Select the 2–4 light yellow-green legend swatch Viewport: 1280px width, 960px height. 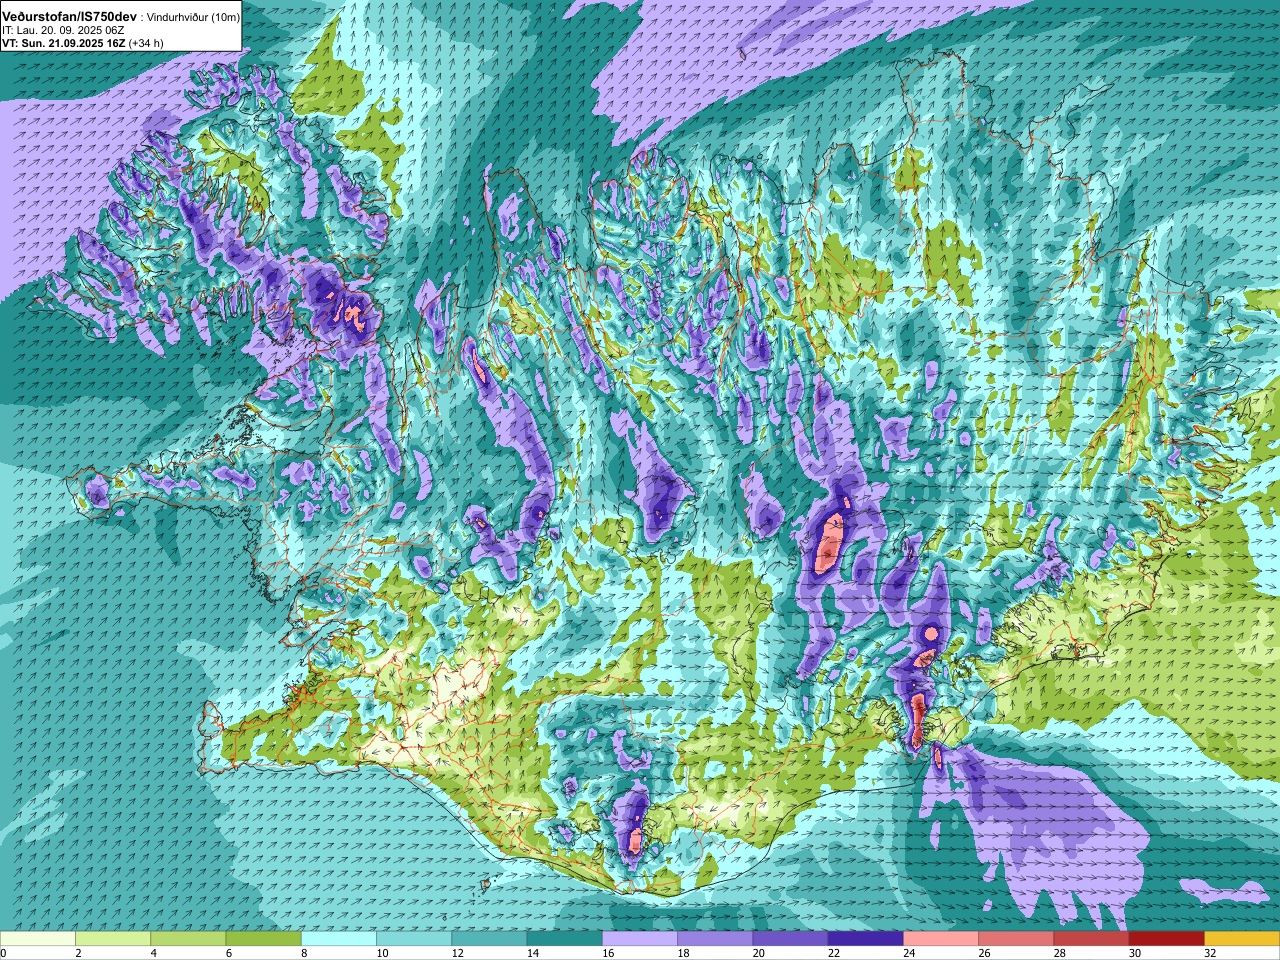coord(113,939)
